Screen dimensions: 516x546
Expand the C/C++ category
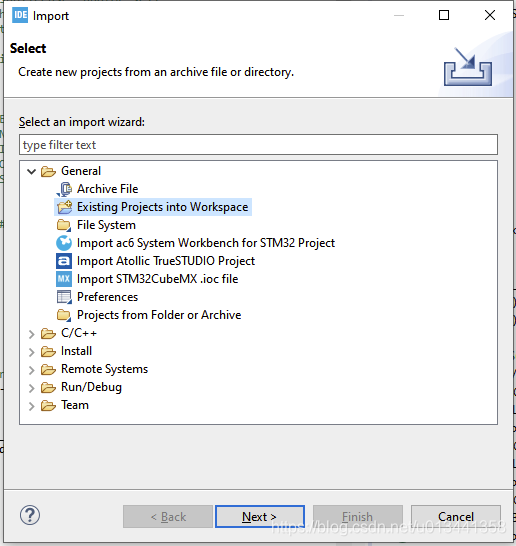pyautogui.click(x=32, y=334)
